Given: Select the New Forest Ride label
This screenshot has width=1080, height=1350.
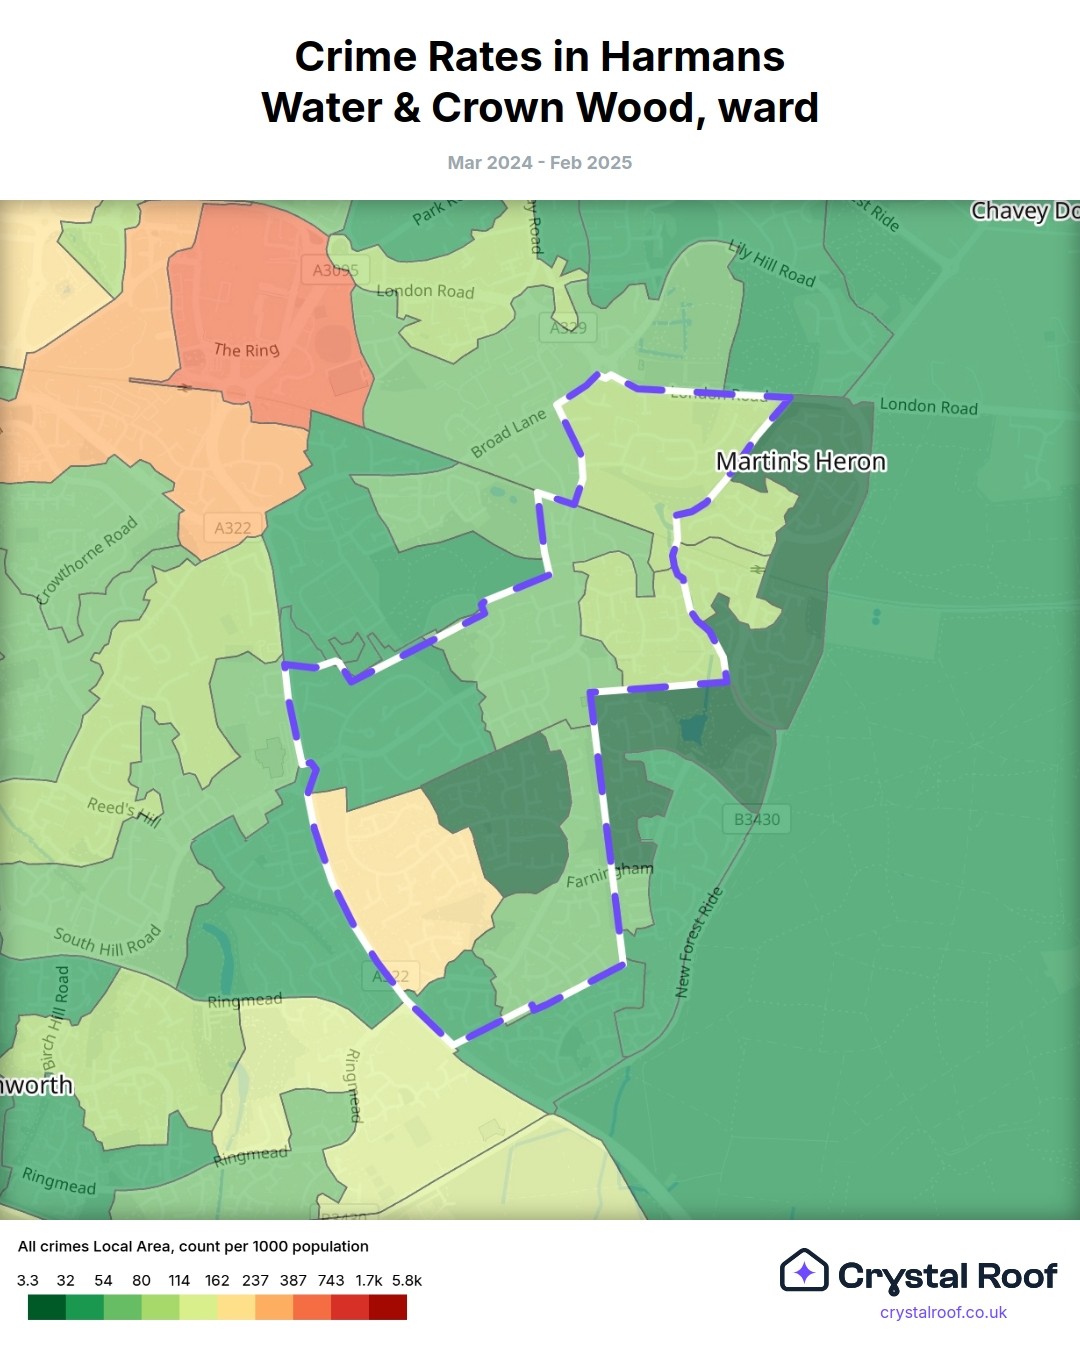Looking at the screenshot, I should pos(697,942).
